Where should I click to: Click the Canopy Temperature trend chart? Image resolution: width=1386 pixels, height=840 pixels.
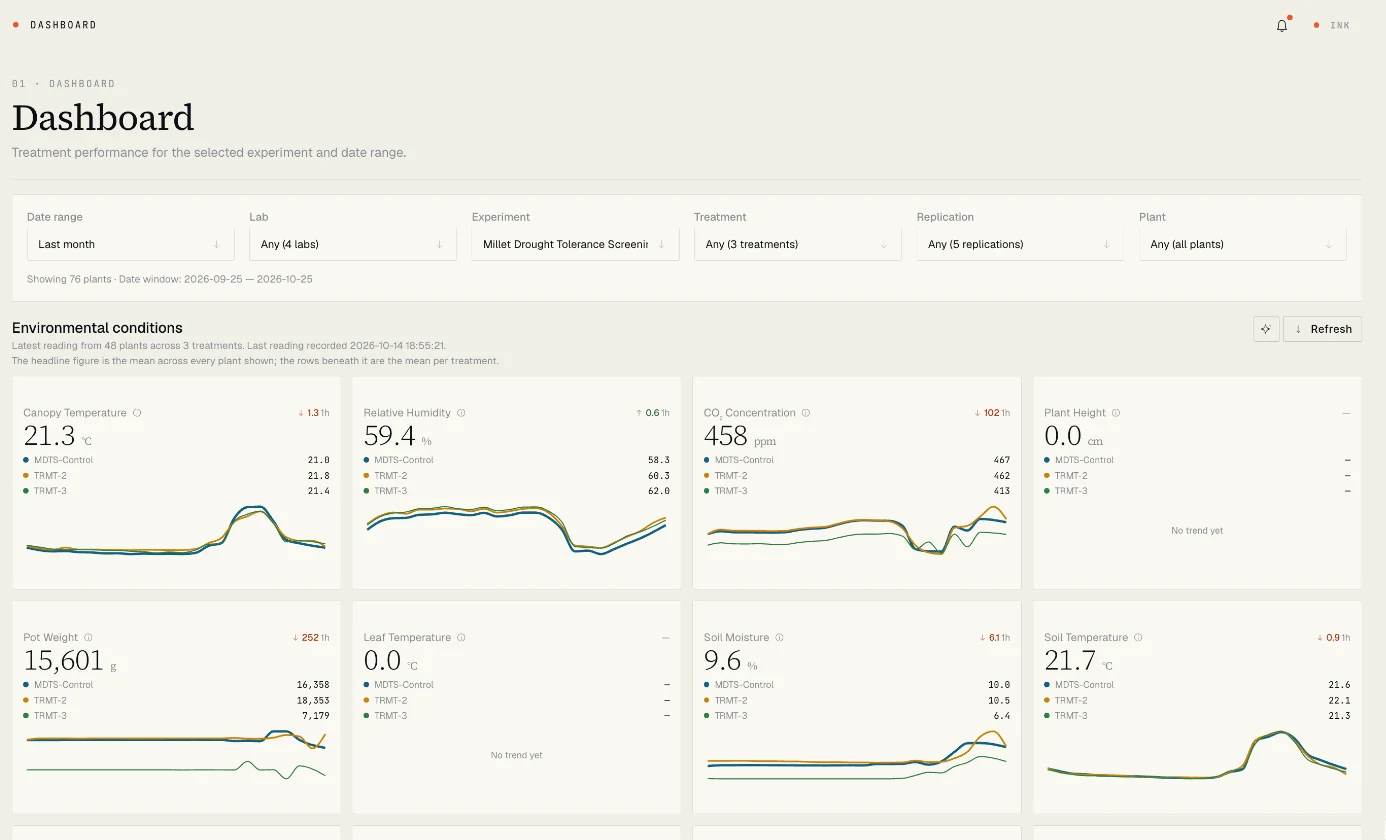click(176, 531)
